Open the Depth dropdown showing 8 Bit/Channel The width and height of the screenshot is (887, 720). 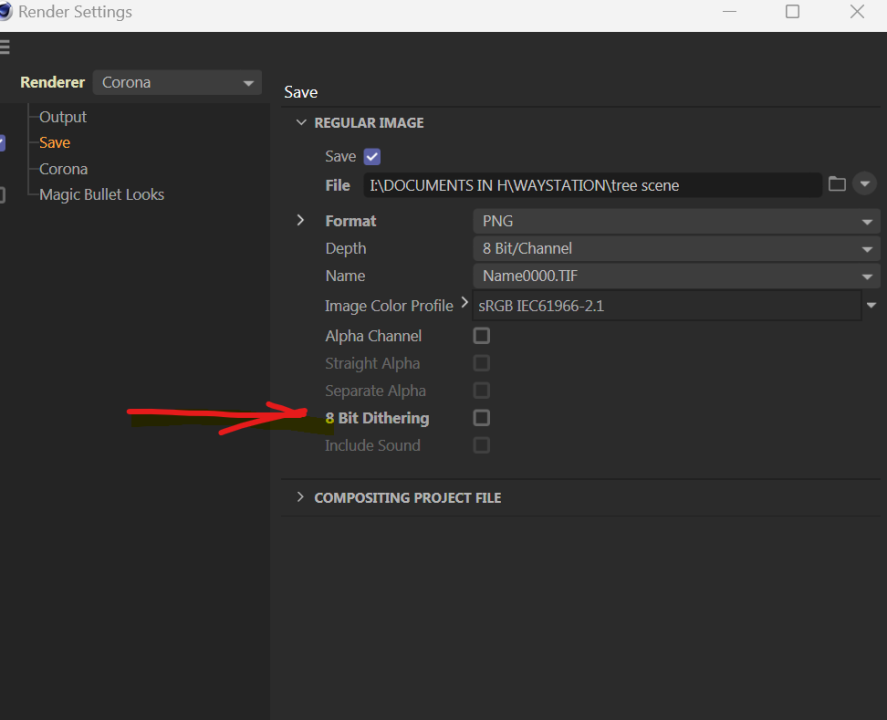(x=676, y=249)
